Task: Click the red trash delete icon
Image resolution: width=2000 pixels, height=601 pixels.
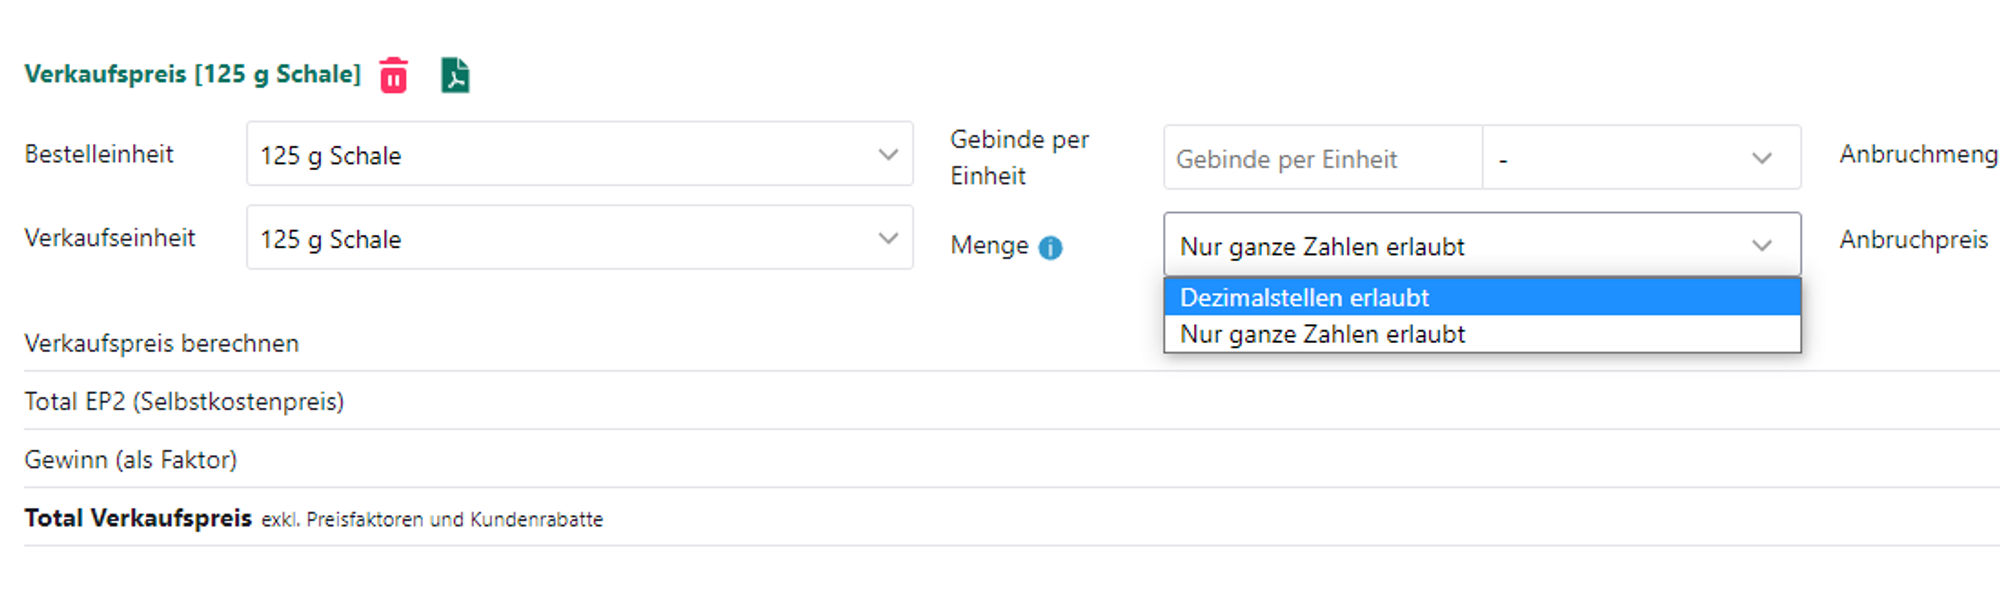Action: (x=394, y=75)
